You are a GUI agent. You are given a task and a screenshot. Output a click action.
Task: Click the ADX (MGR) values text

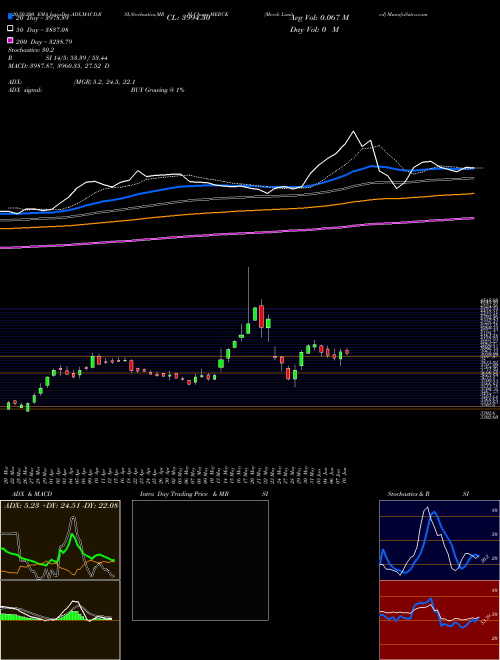(x=104, y=82)
